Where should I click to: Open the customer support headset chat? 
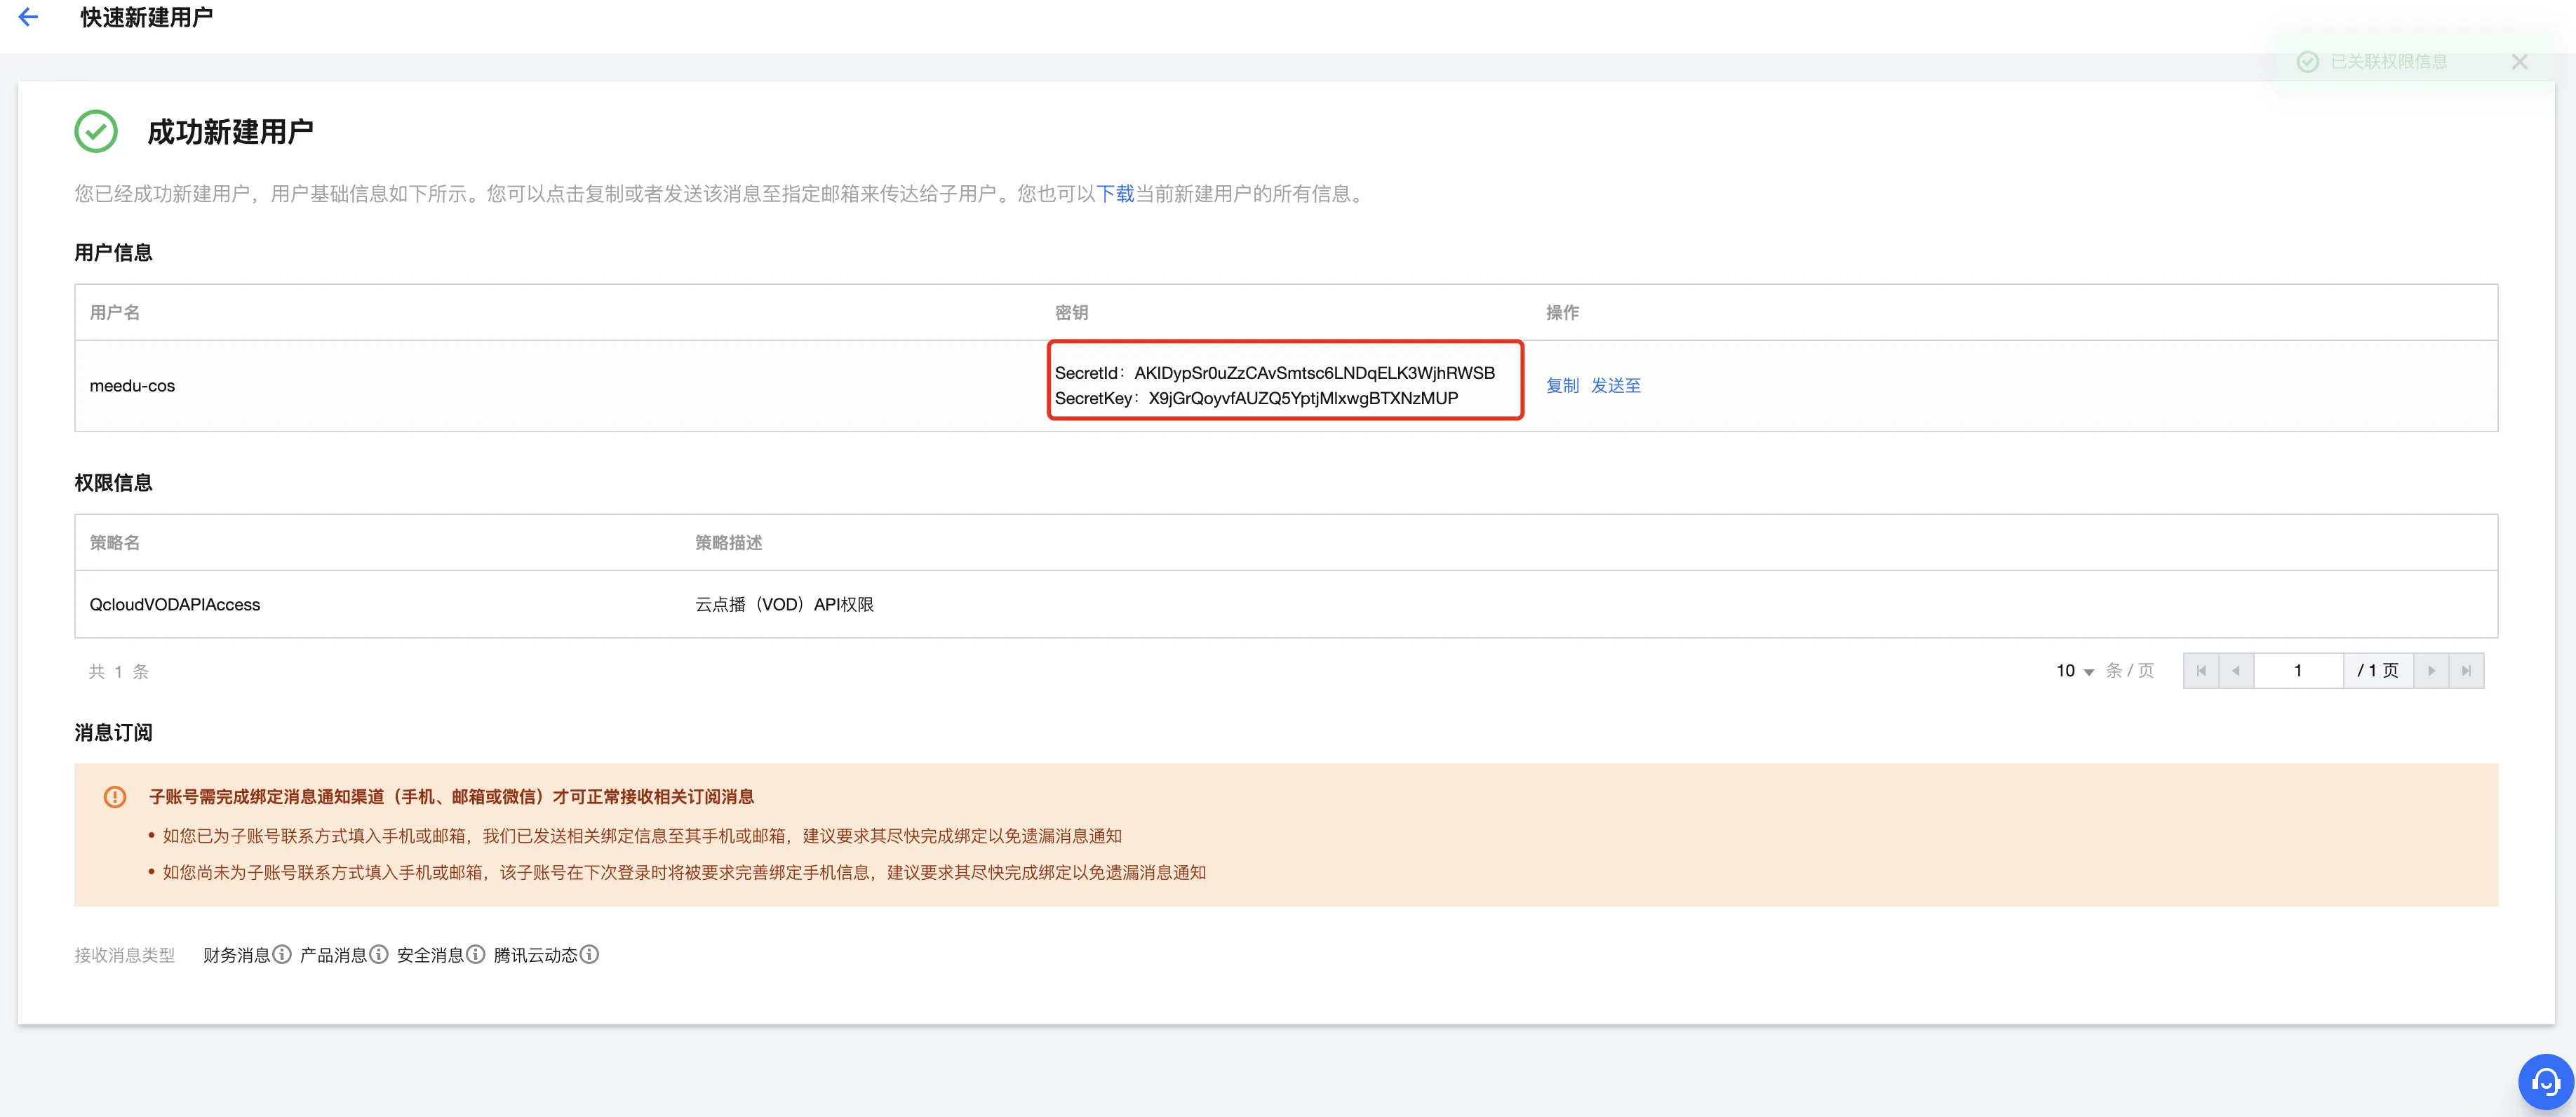[2545, 1081]
